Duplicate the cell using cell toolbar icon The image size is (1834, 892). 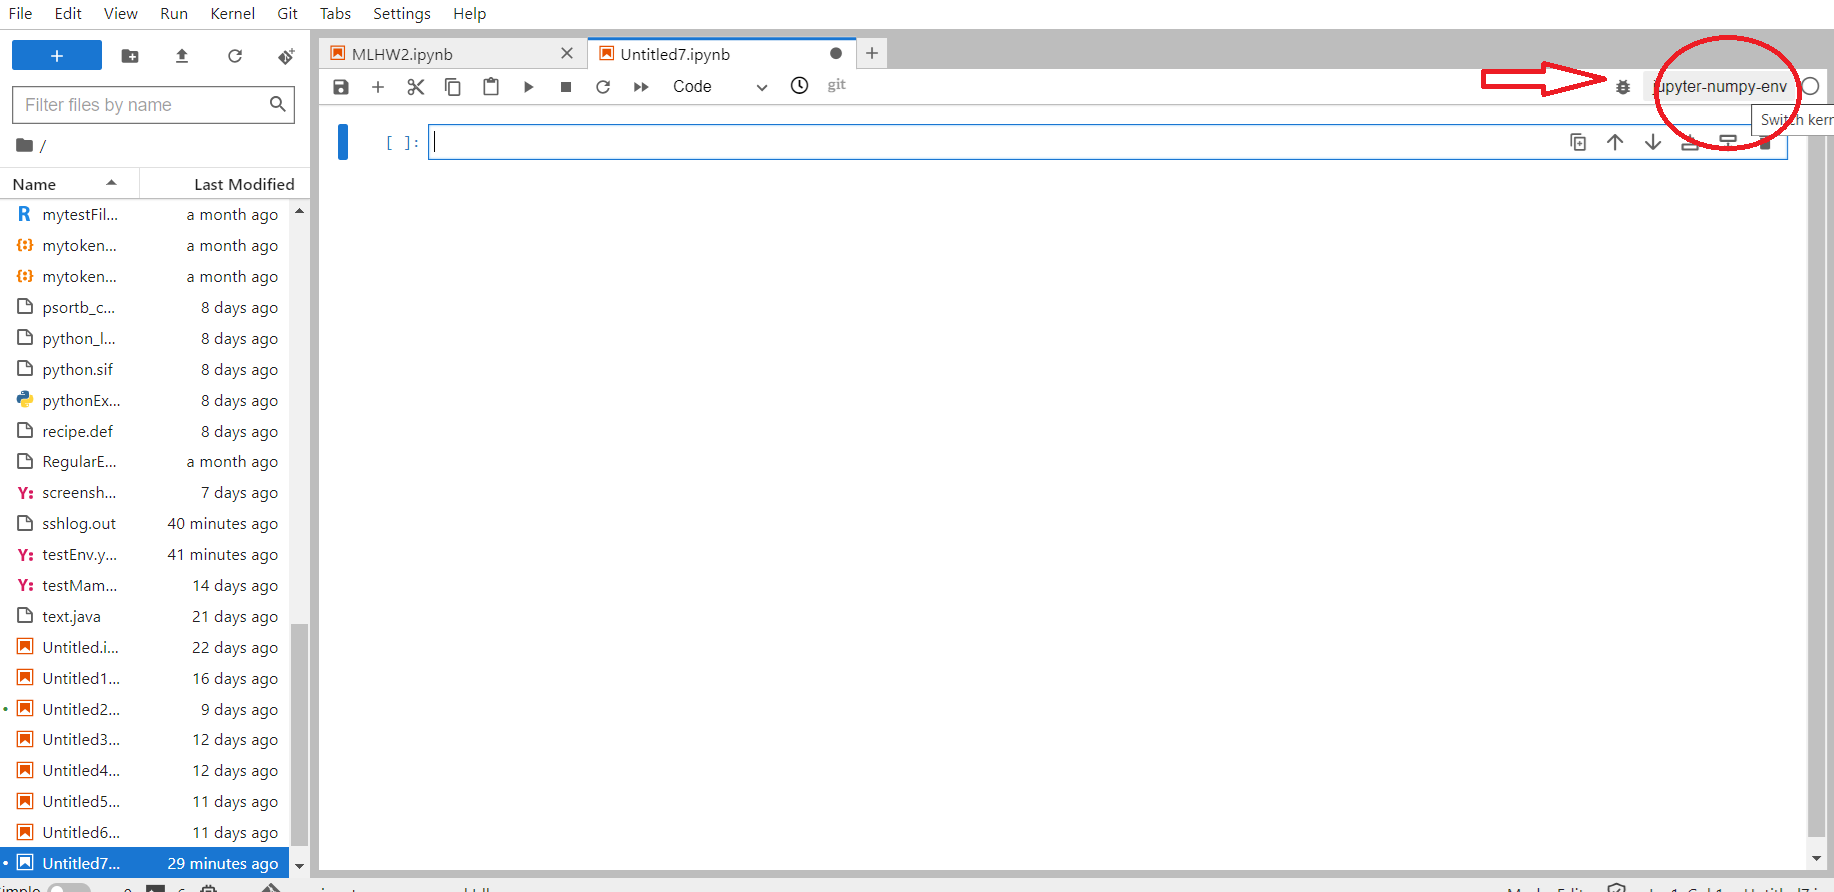coord(1578,142)
